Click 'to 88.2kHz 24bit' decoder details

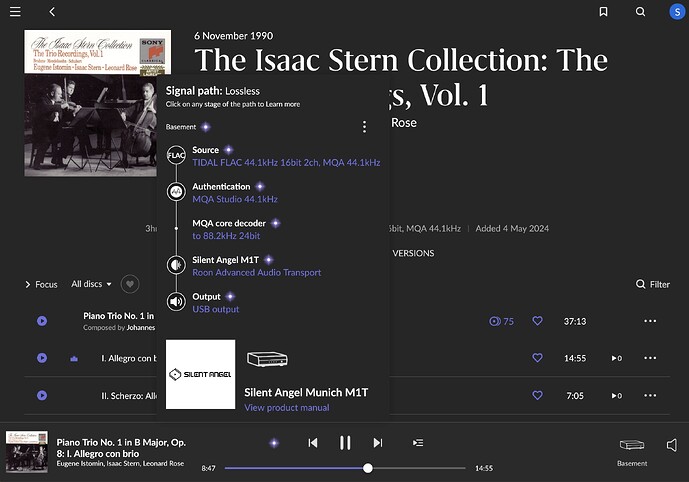point(226,236)
